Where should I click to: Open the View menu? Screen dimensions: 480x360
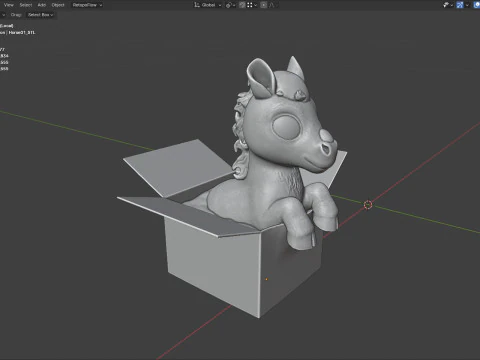point(9,5)
